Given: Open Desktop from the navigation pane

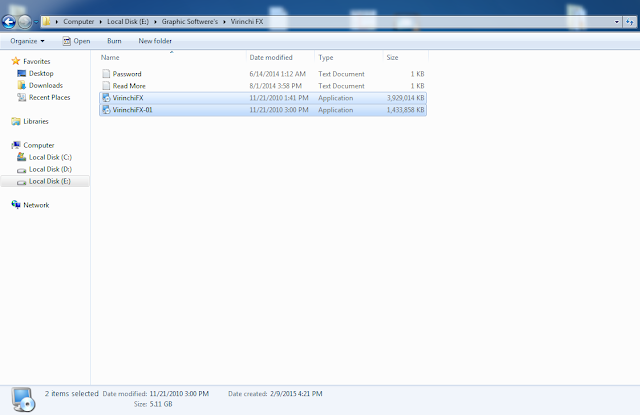Looking at the screenshot, I should (41, 73).
